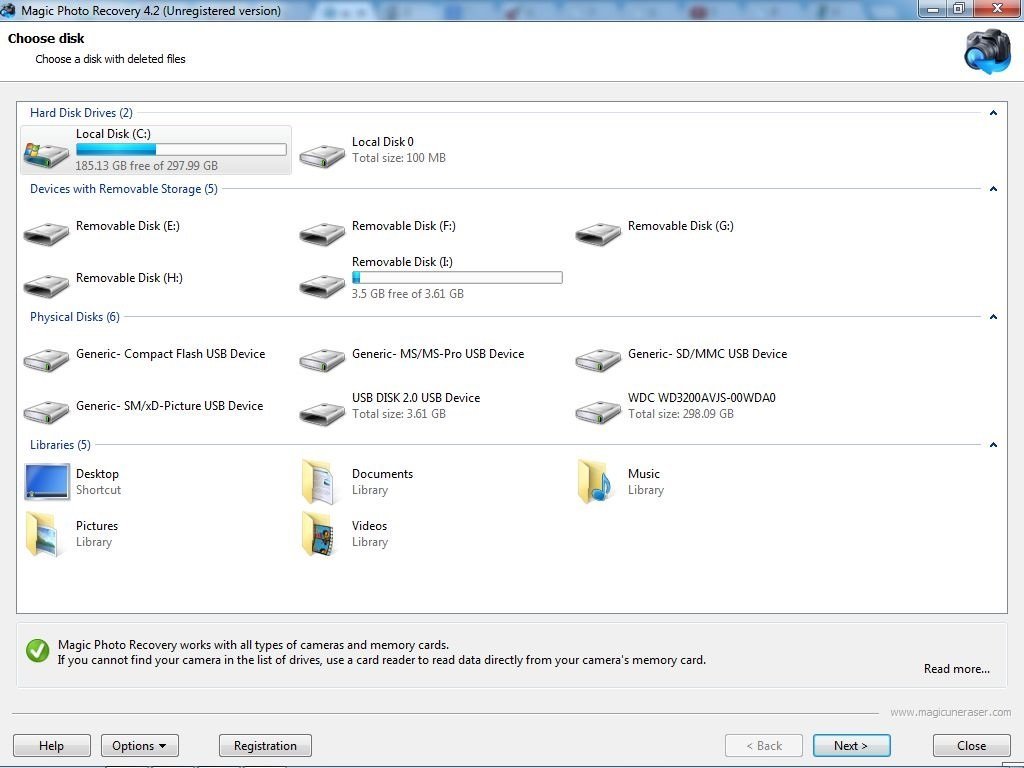Image resolution: width=1024 pixels, height=768 pixels.
Task: Click the Hard Disk Drives (2) header
Action: pos(82,113)
